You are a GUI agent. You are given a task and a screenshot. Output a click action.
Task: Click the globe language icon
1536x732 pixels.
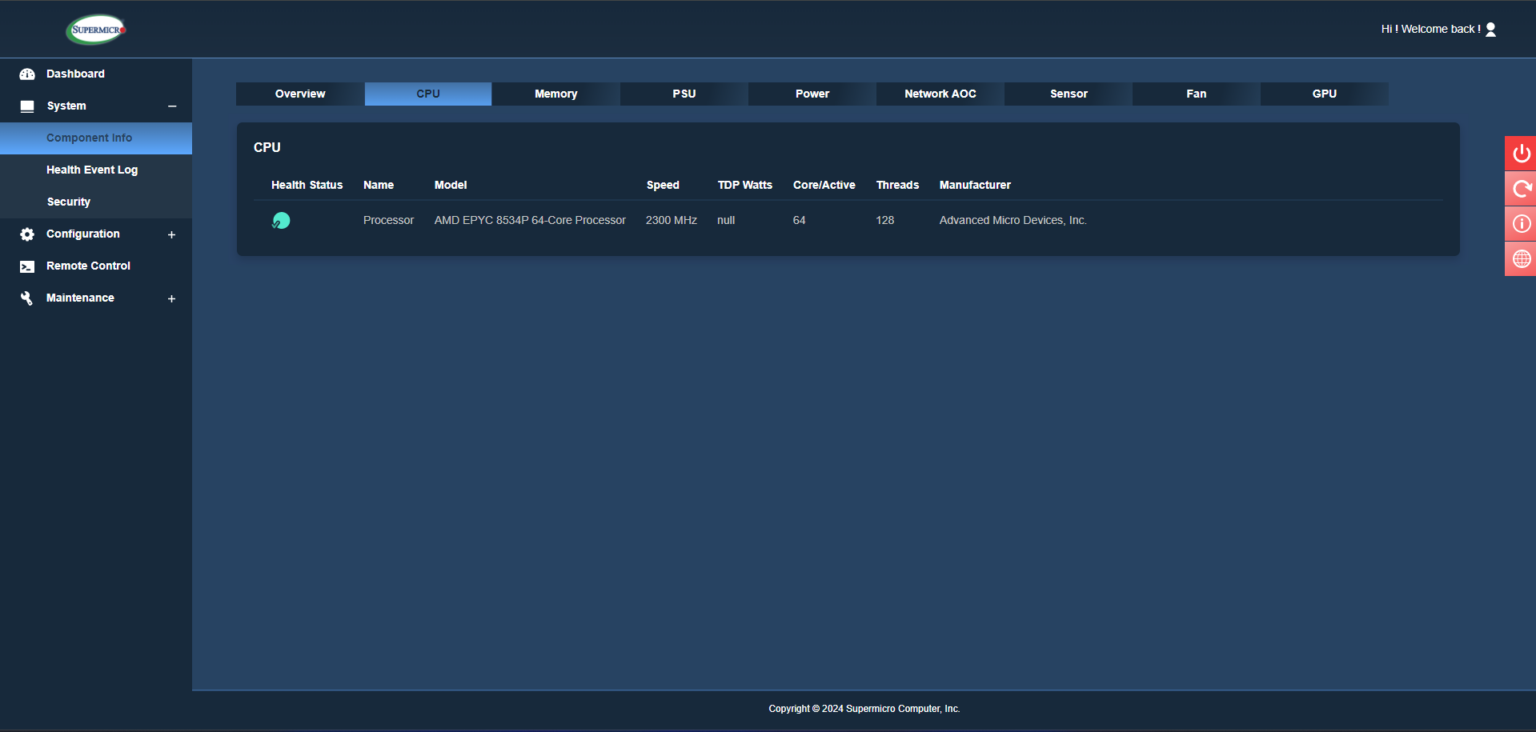(x=1521, y=258)
